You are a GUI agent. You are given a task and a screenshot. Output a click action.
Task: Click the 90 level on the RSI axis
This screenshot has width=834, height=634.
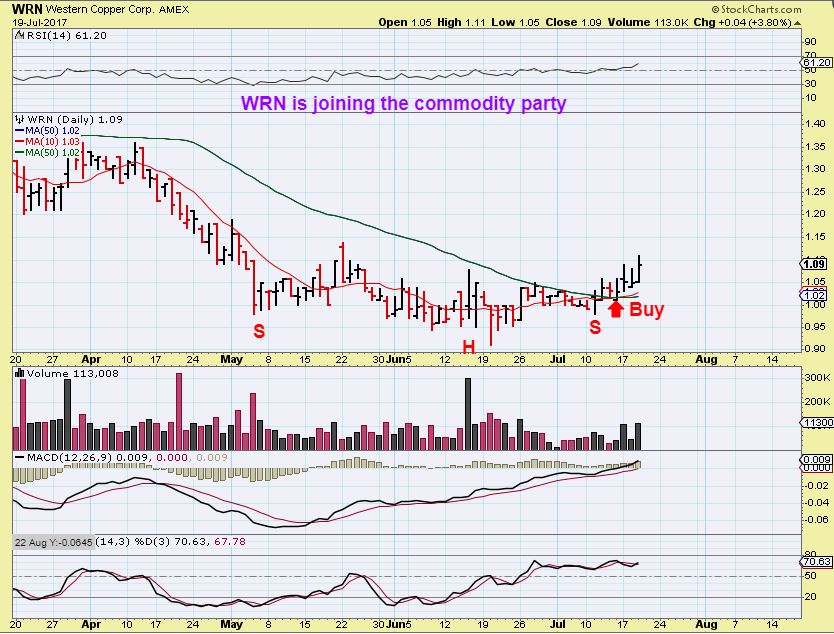coord(811,42)
